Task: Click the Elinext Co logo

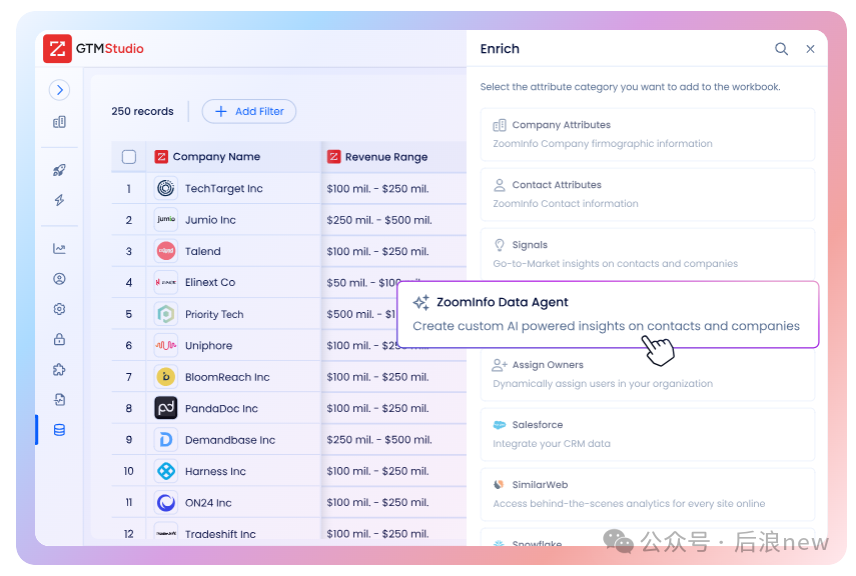Action: (x=166, y=282)
